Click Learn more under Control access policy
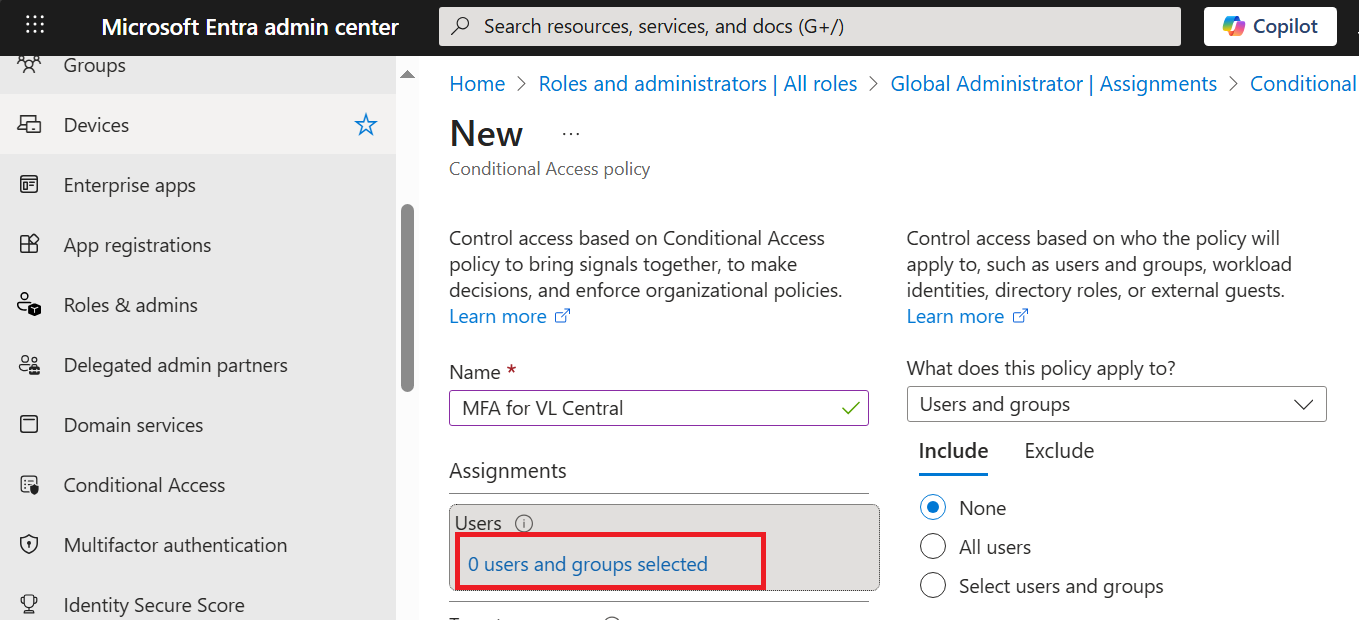The image size is (1364, 623). click(498, 316)
